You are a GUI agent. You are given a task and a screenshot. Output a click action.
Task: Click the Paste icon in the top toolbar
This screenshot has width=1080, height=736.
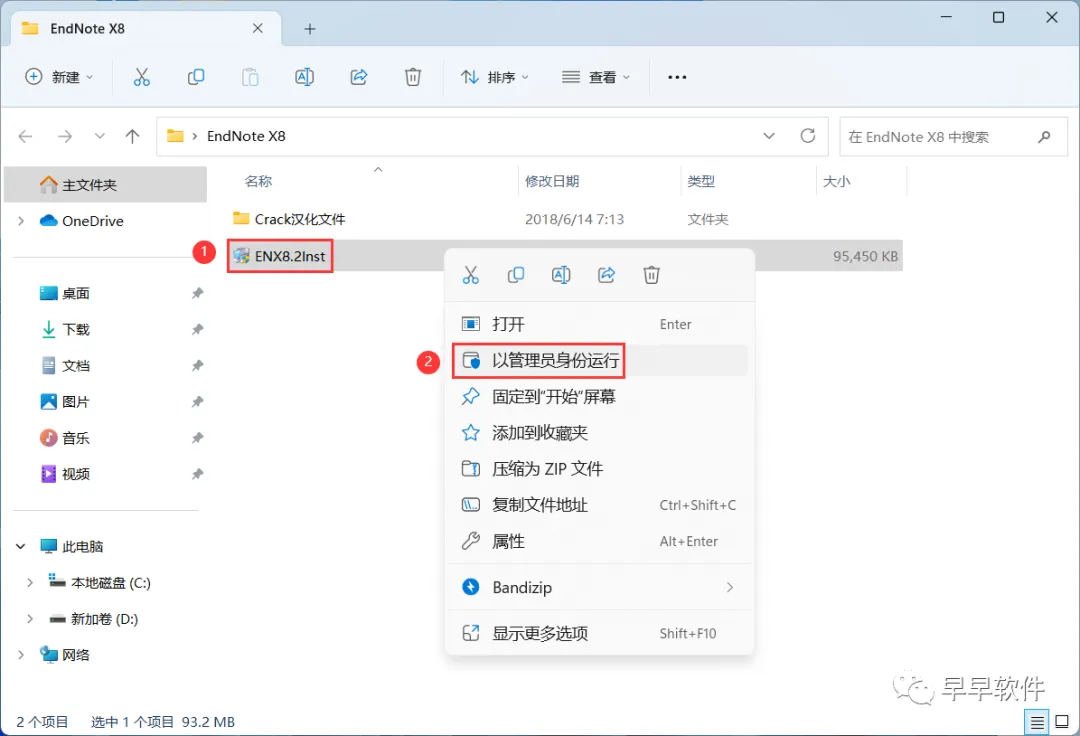pos(250,77)
